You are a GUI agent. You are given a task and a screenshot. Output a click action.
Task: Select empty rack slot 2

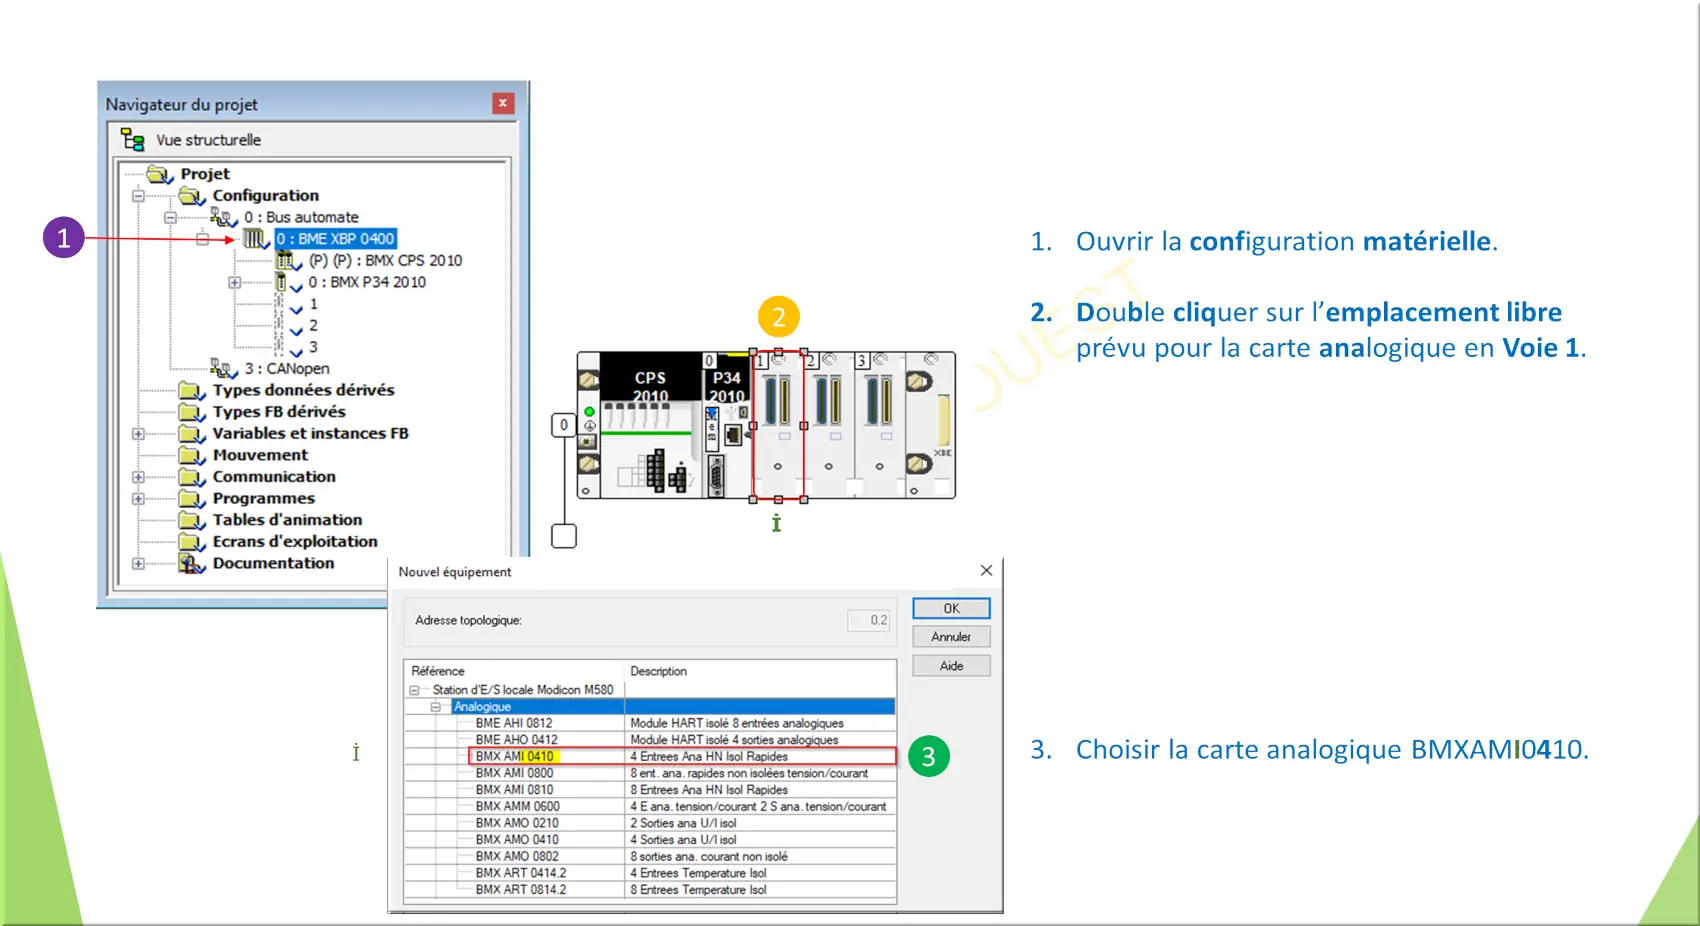tap(829, 425)
